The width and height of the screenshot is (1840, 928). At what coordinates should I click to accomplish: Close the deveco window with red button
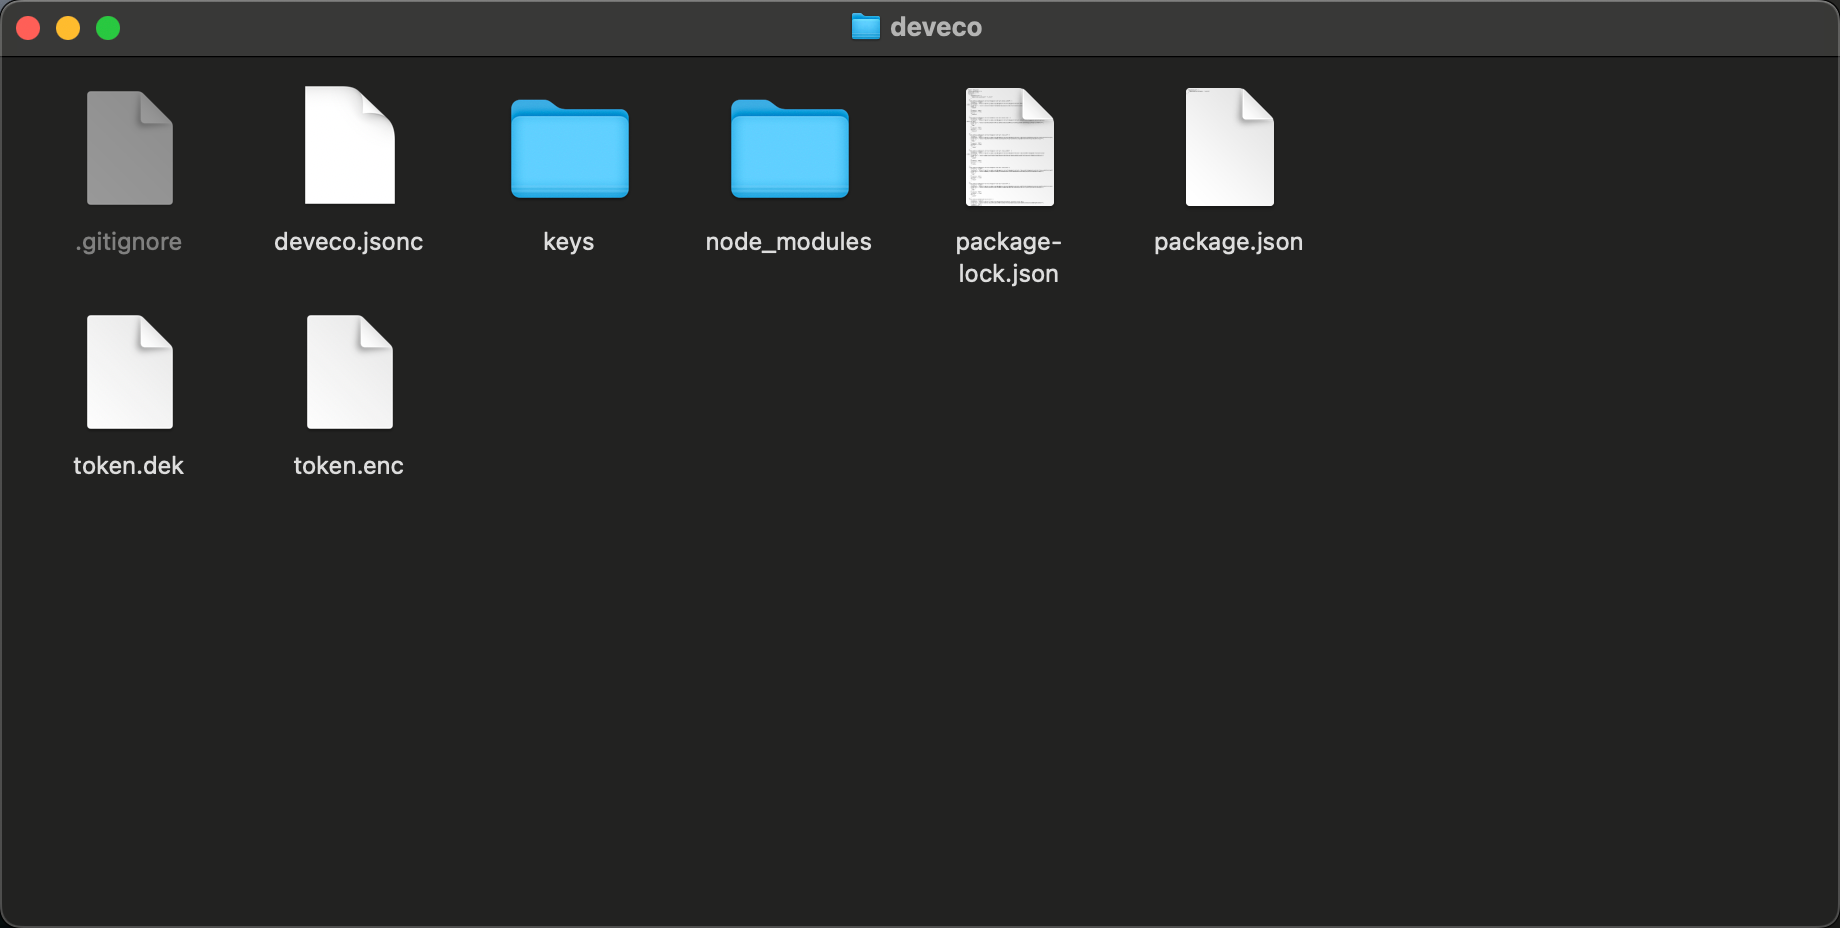(x=28, y=28)
